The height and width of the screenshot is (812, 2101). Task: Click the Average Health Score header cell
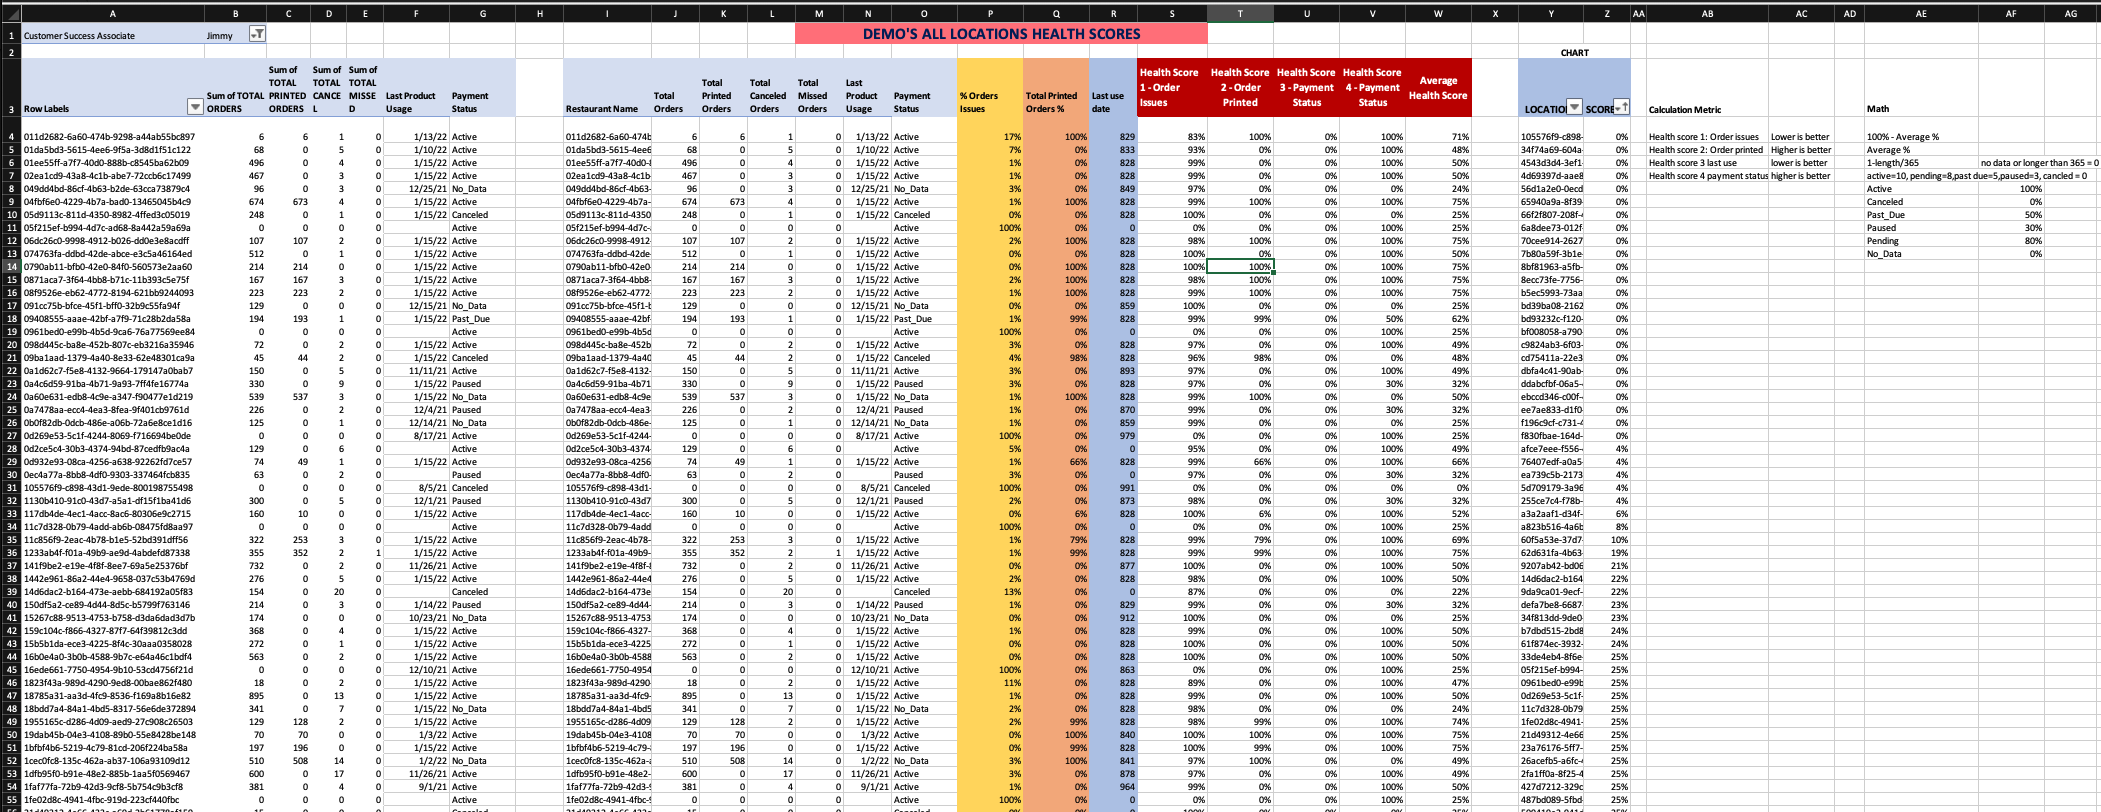[1438, 88]
